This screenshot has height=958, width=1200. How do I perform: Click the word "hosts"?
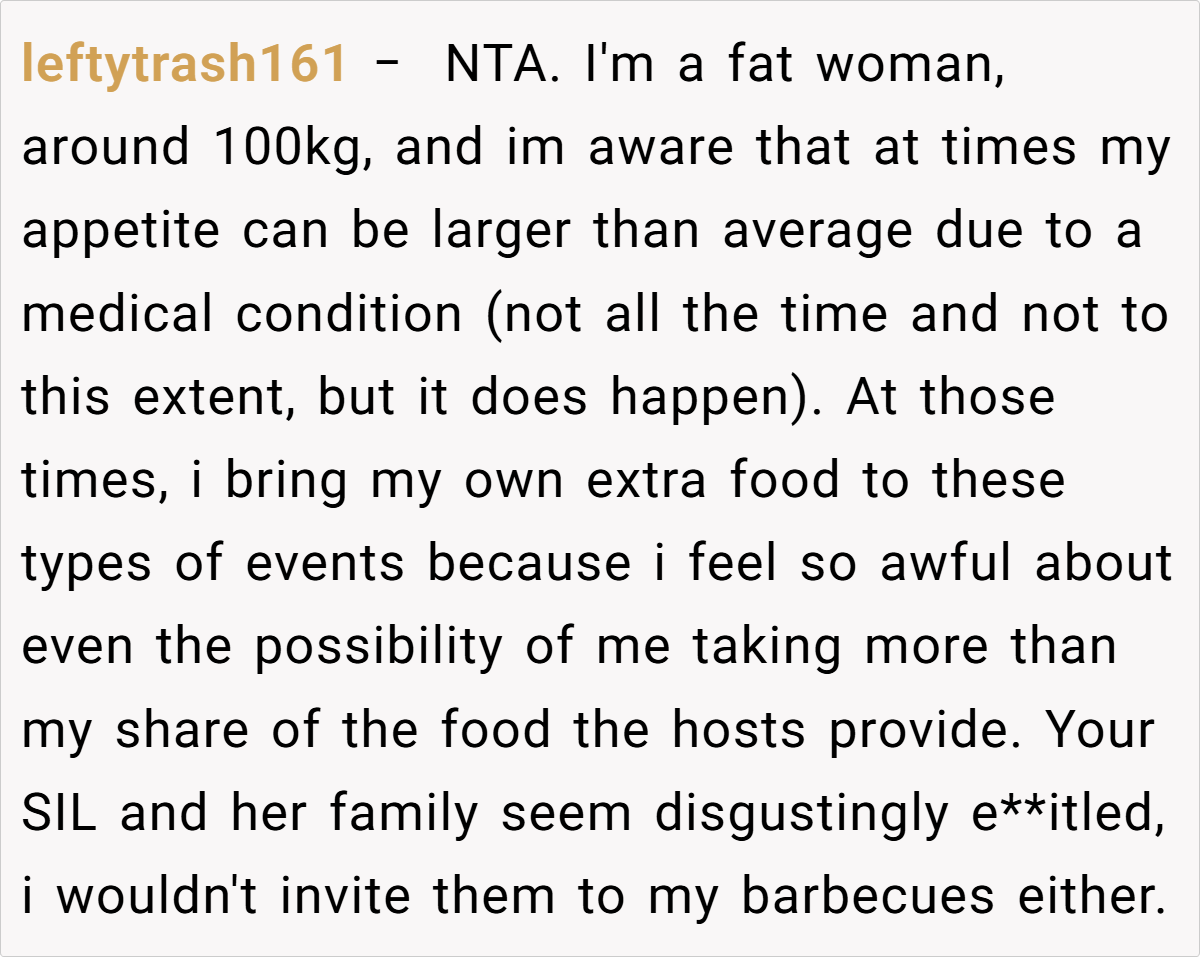coord(739,731)
